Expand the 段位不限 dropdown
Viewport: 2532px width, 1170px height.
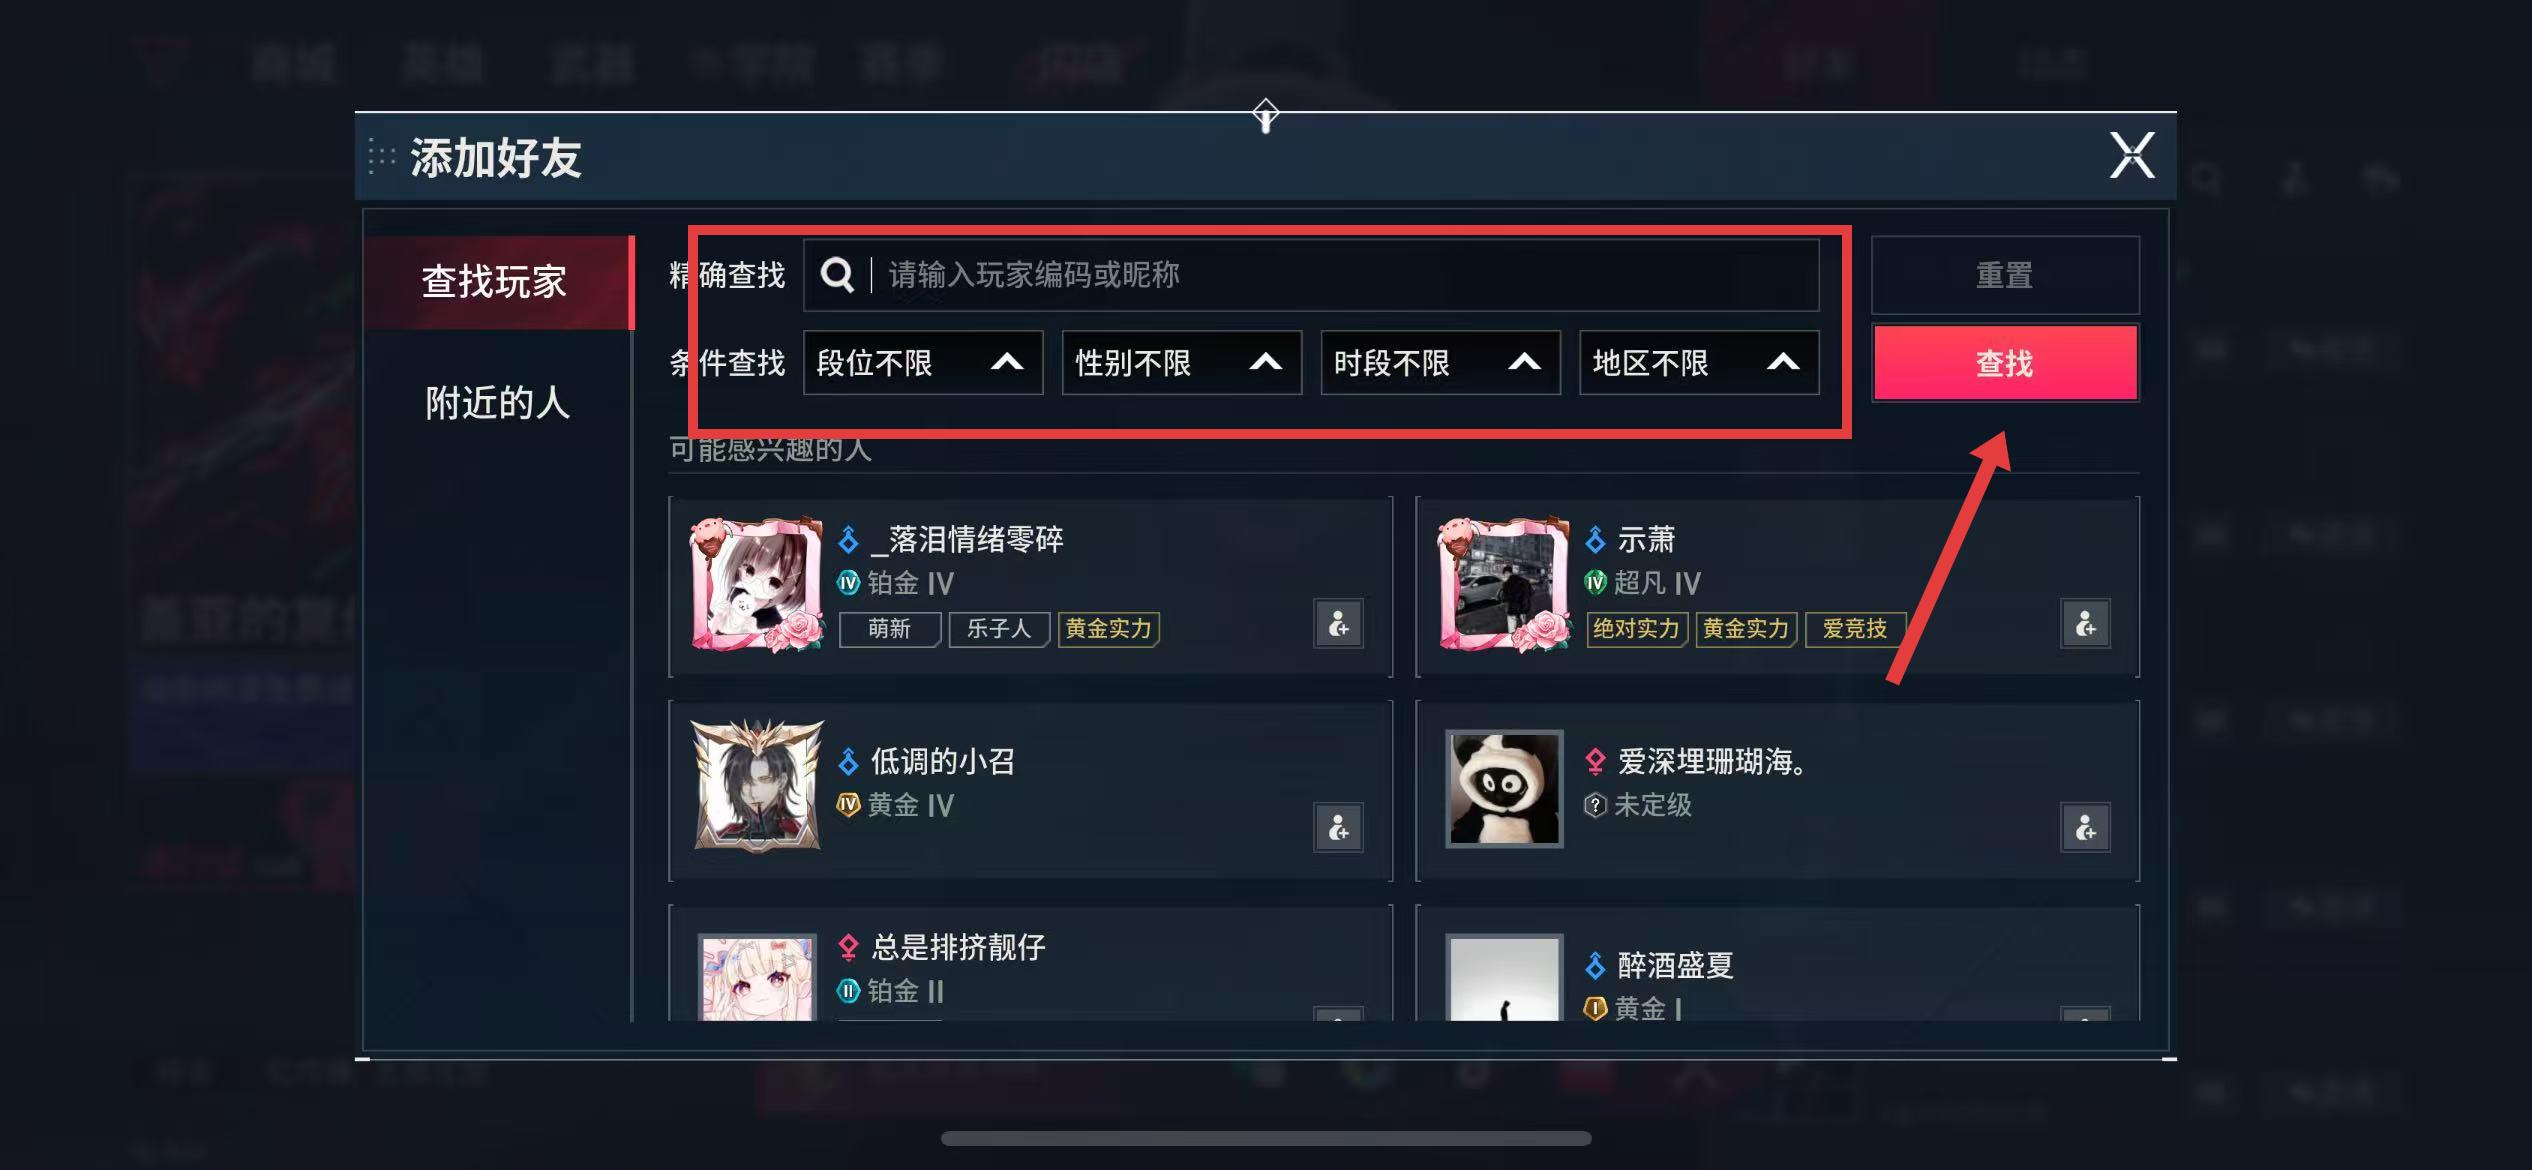point(923,362)
